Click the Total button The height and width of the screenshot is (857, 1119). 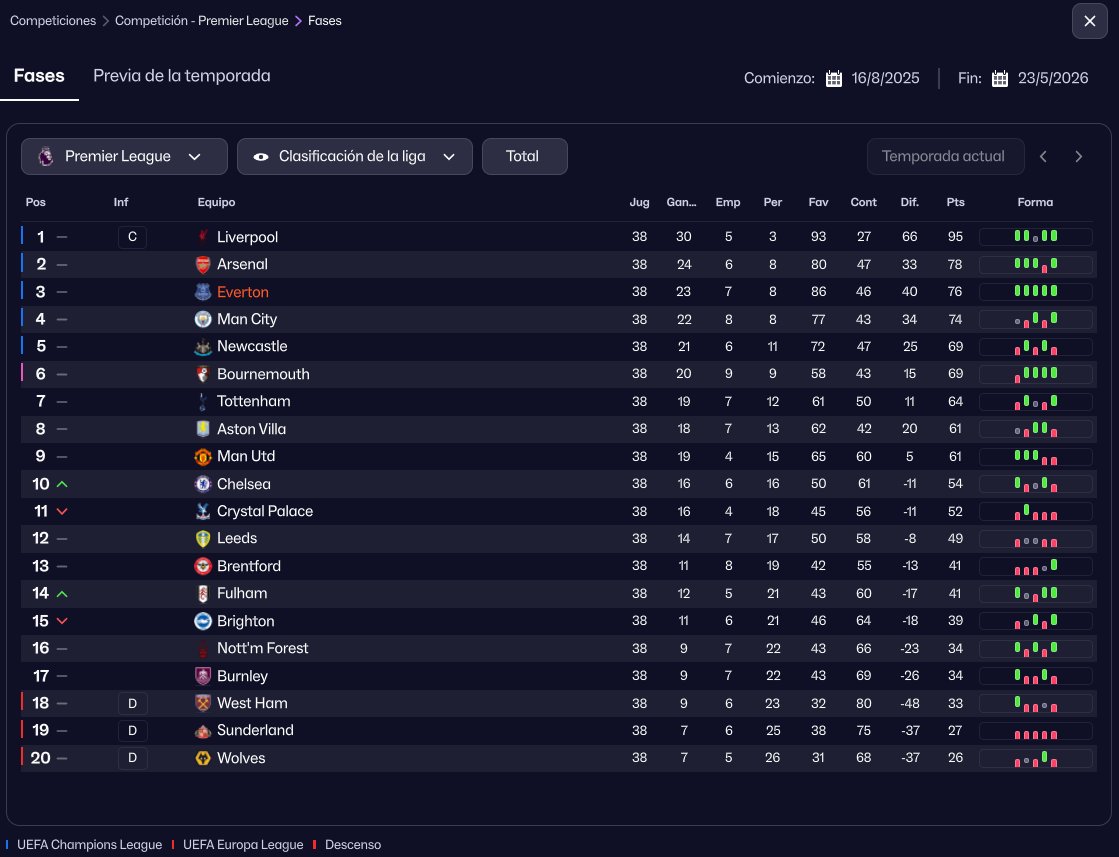(524, 157)
